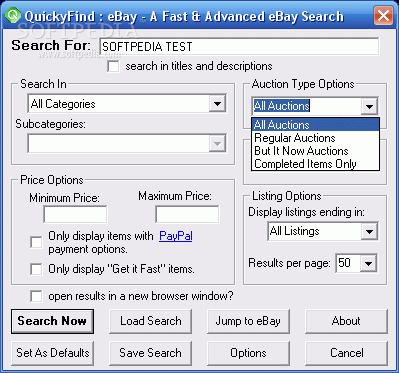399x373 pixels.
Task: Open the All Listings dropdown
Action: (323, 231)
